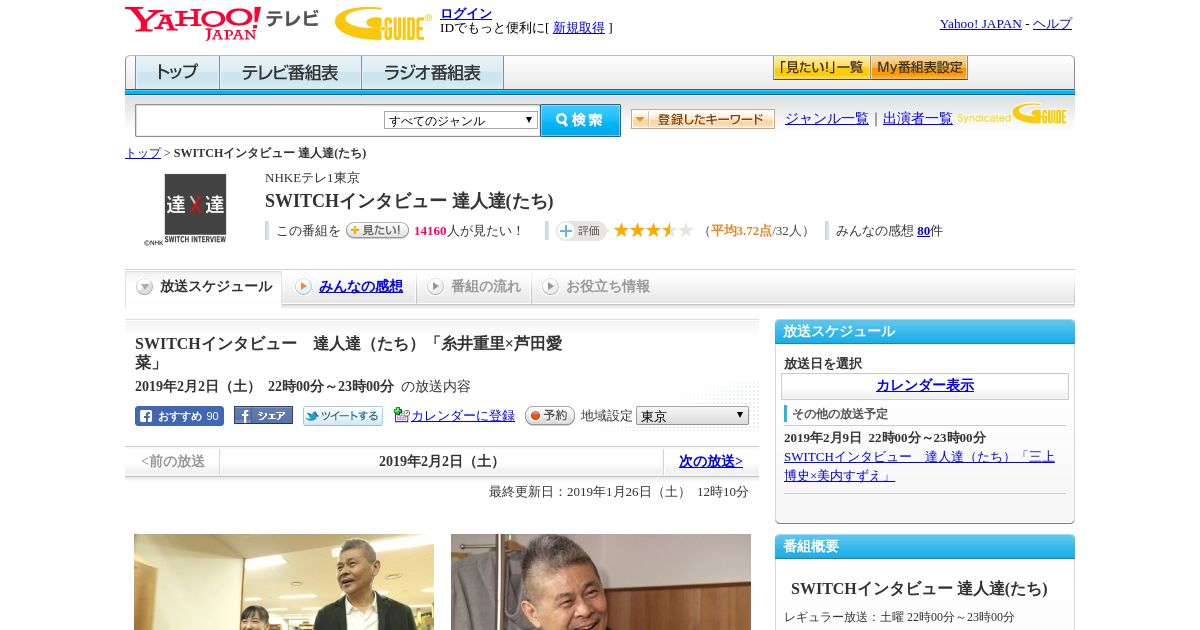Focus the program search text field

click(259, 120)
